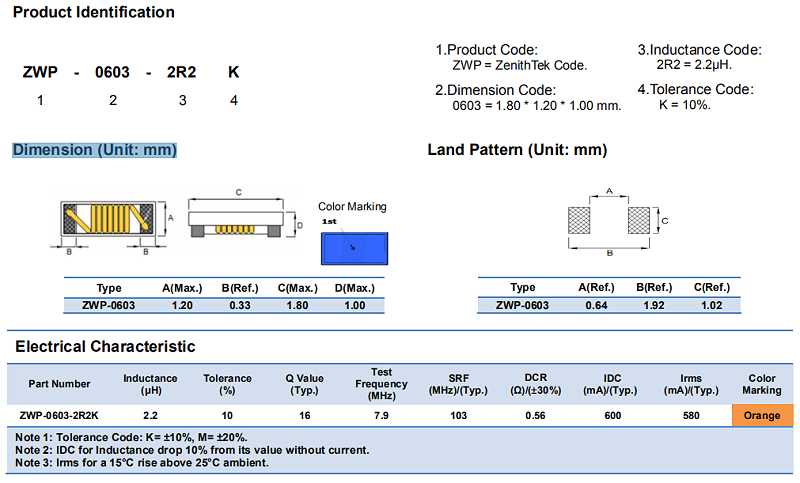
Task: Click "A(Max.)" header in dimension table
Action: (x=182, y=288)
